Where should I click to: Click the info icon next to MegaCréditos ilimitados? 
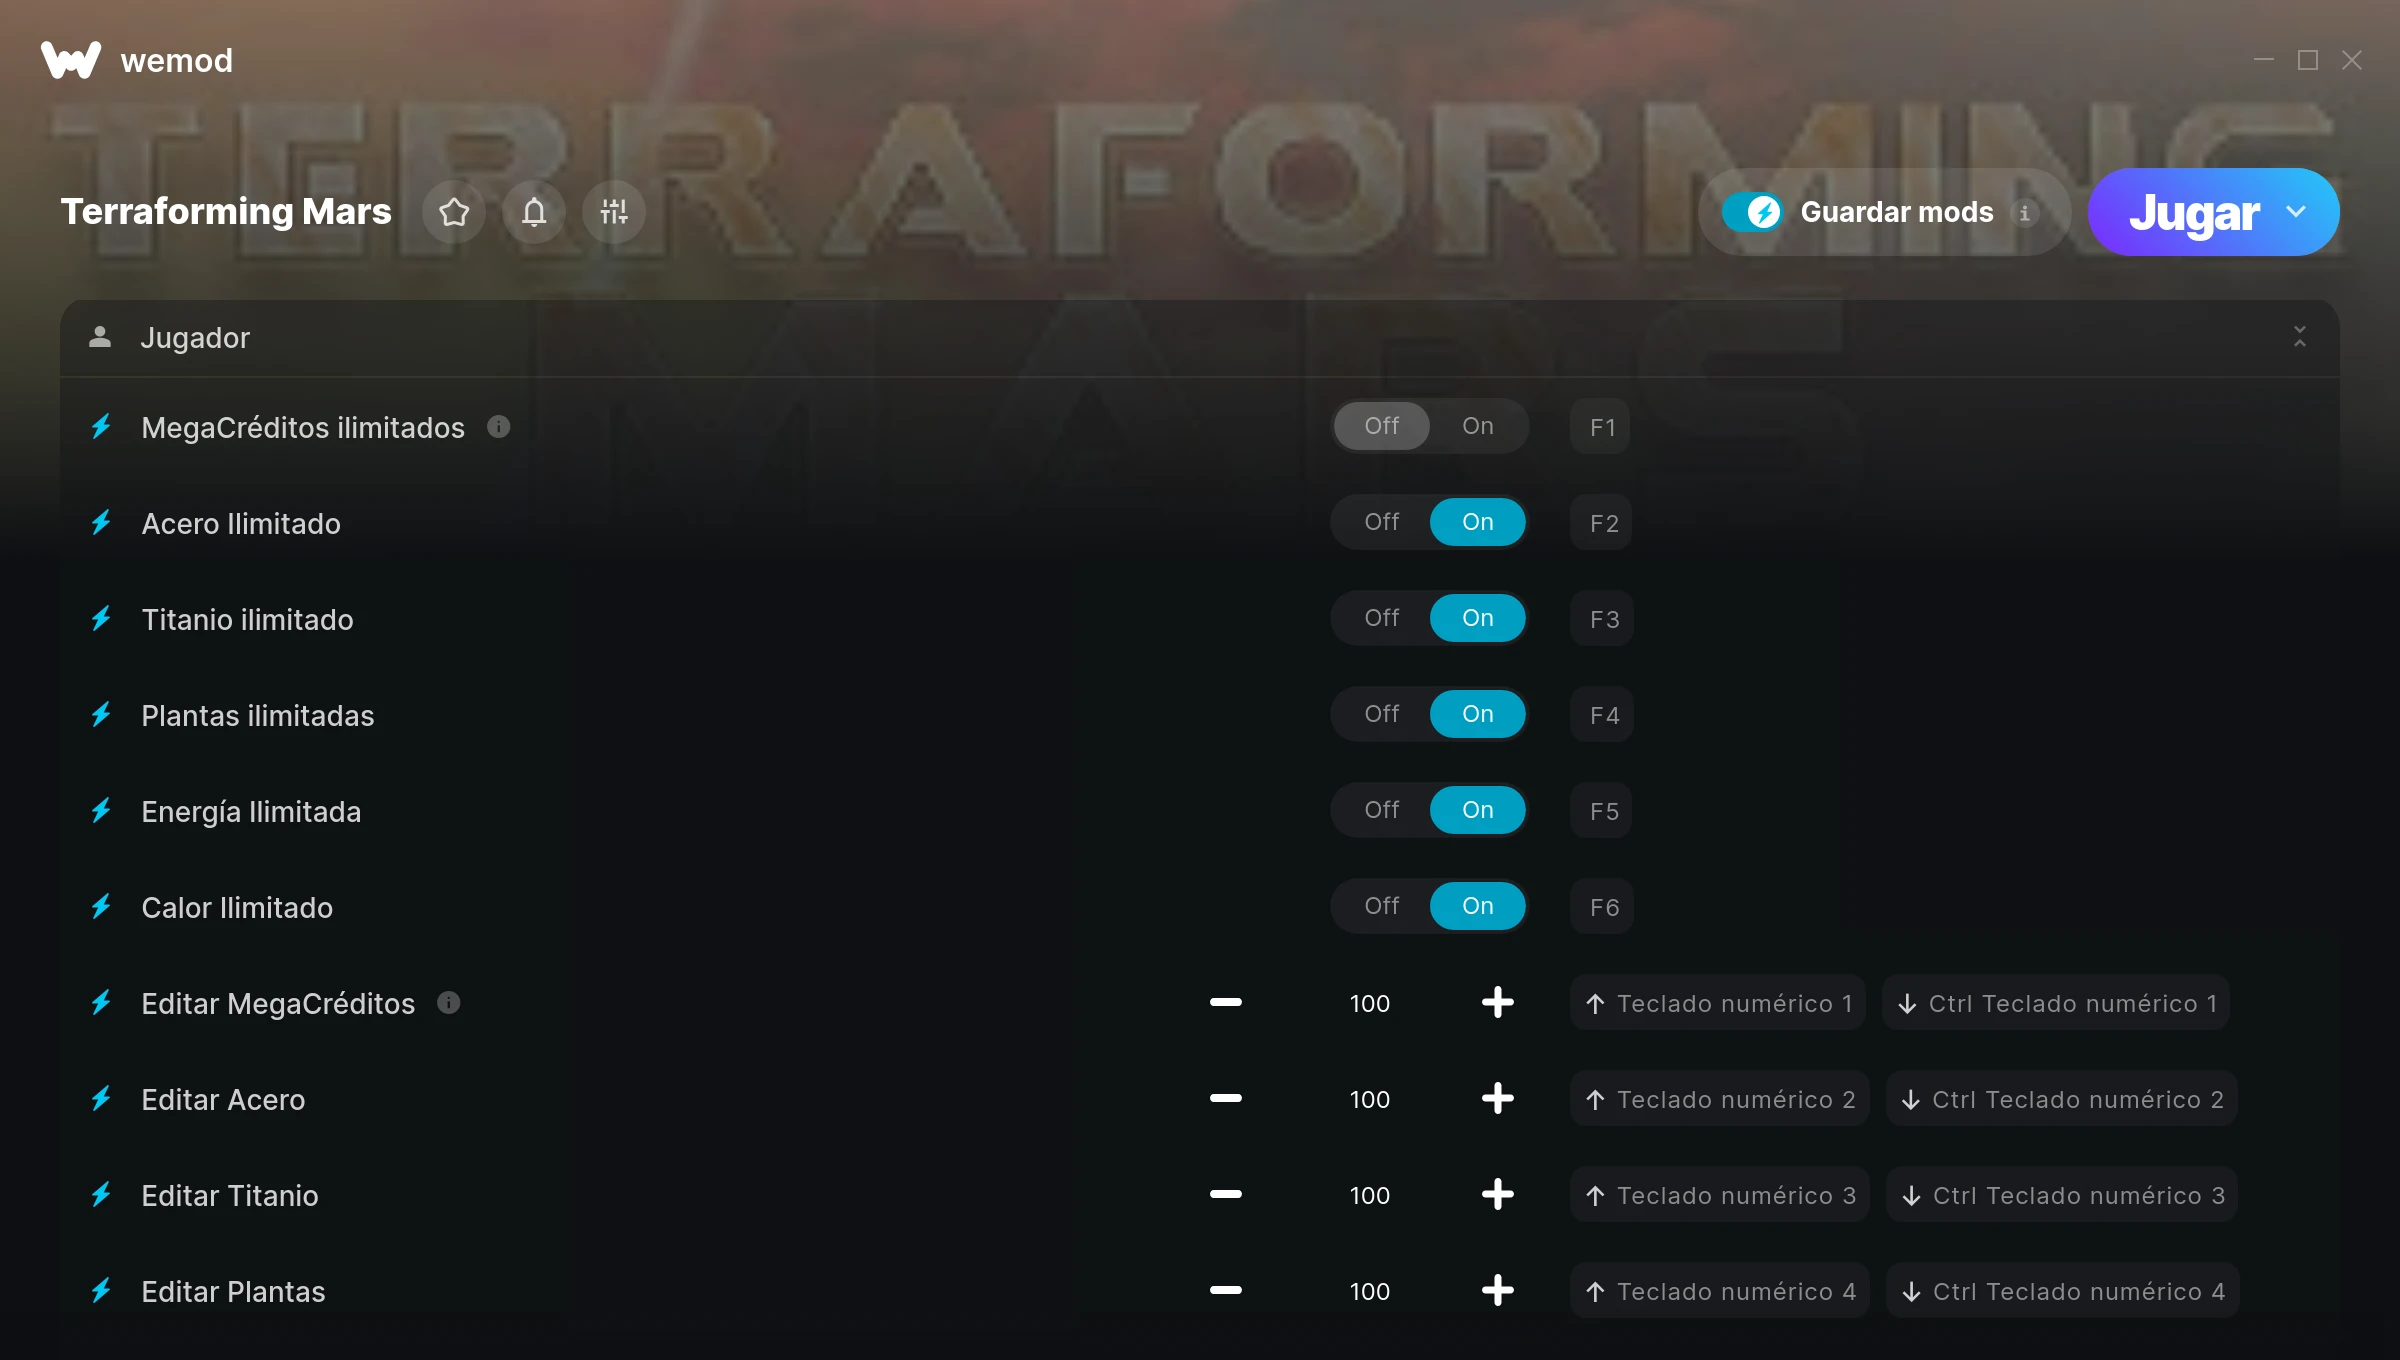[498, 427]
